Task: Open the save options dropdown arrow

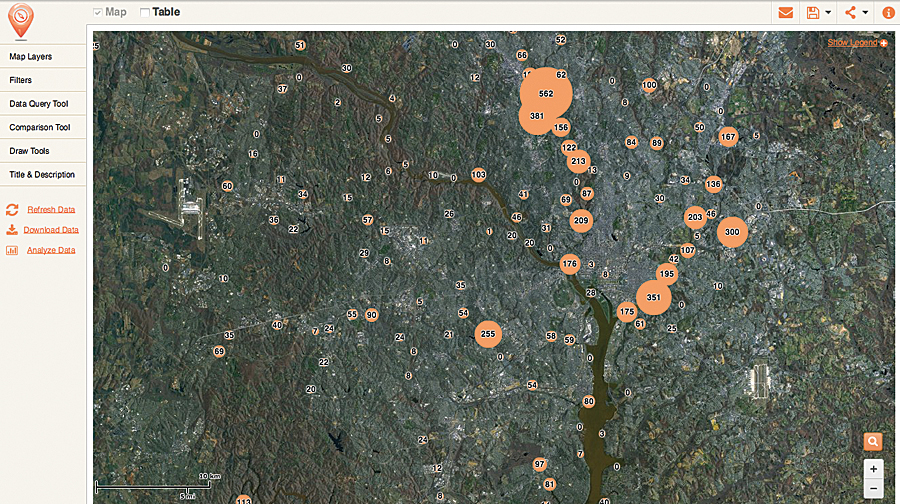Action: pyautogui.click(x=828, y=13)
